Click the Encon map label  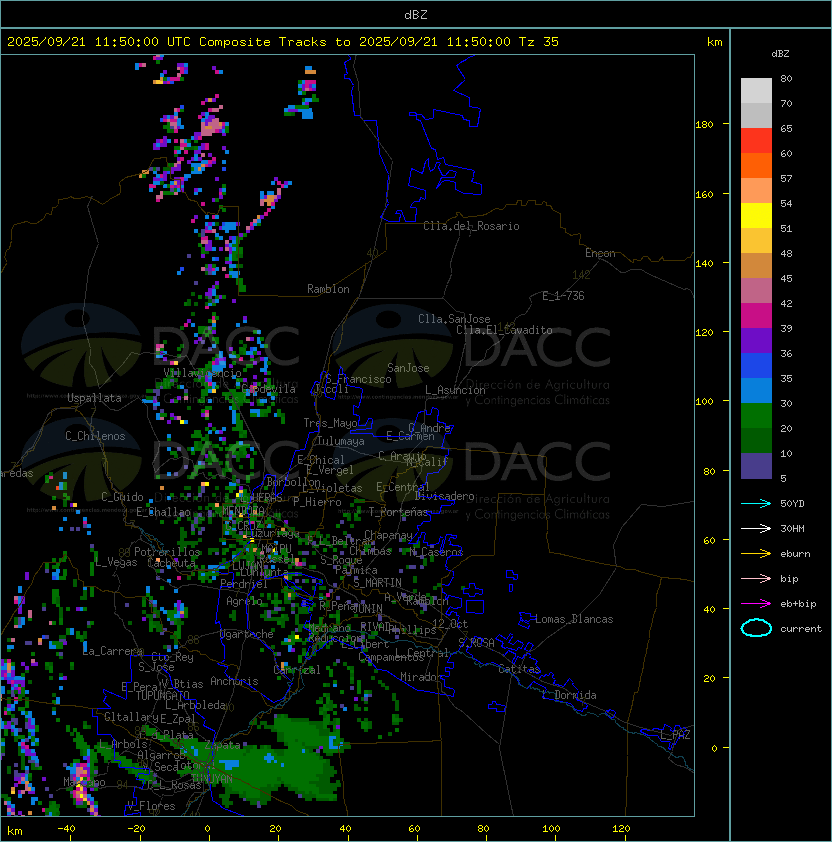pos(600,253)
